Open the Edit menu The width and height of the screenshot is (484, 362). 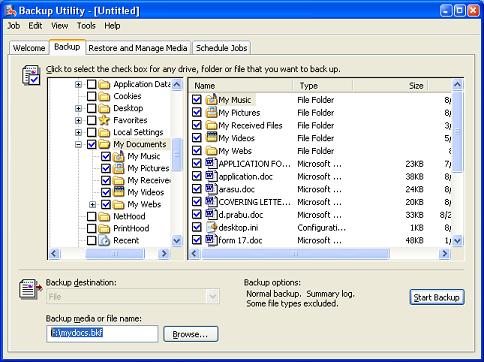pyautogui.click(x=35, y=26)
